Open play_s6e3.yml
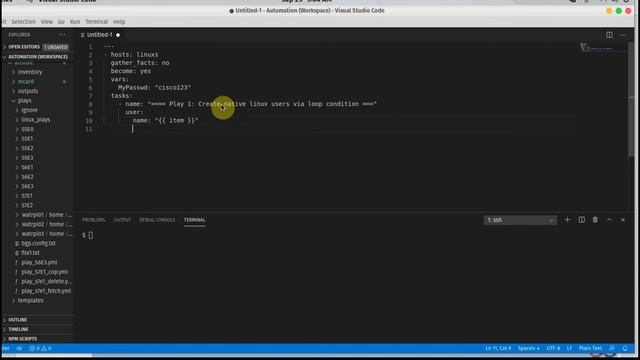Image resolution: width=640 pixels, height=360 pixels. coord(39,262)
